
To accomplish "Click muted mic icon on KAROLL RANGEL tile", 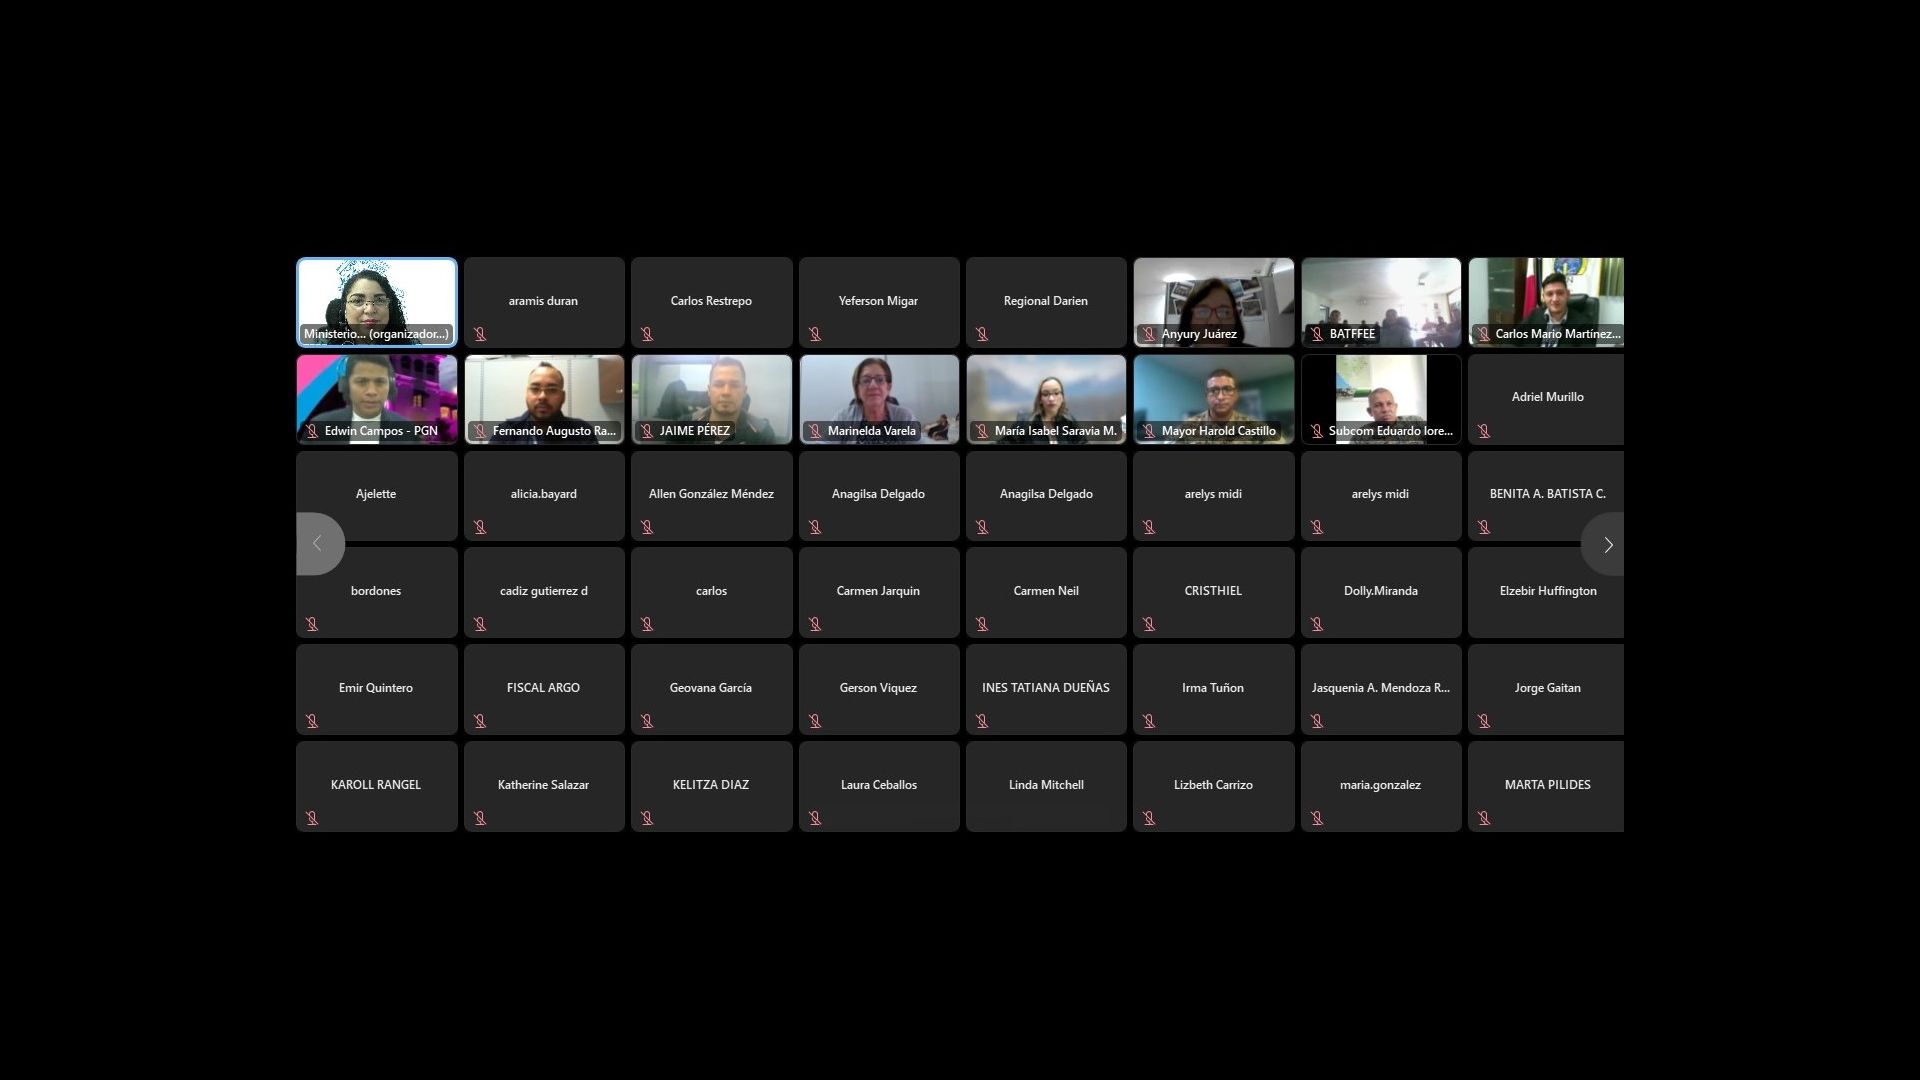I will [x=312, y=818].
